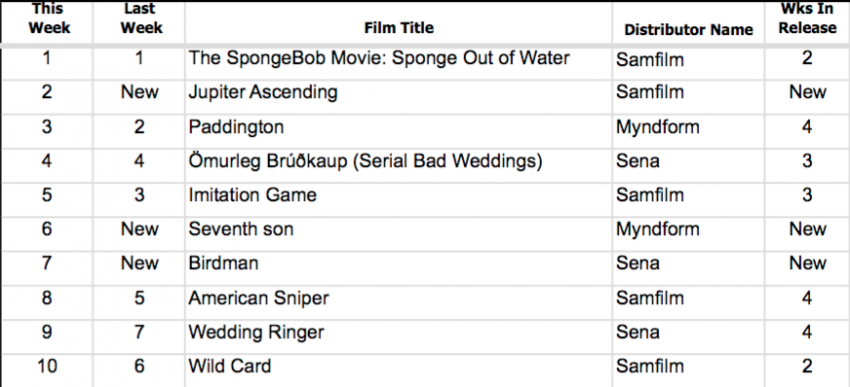850x387 pixels.
Task: Click rank 10 in This Week column
Action: (x=47, y=366)
